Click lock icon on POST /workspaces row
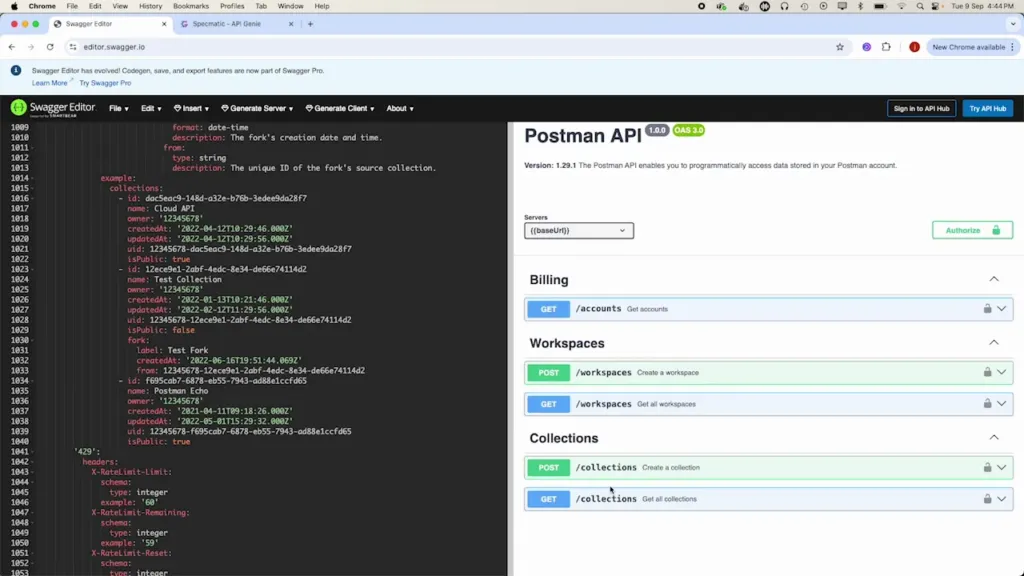This screenshot has height=576, width=1024. coord(987,372)
